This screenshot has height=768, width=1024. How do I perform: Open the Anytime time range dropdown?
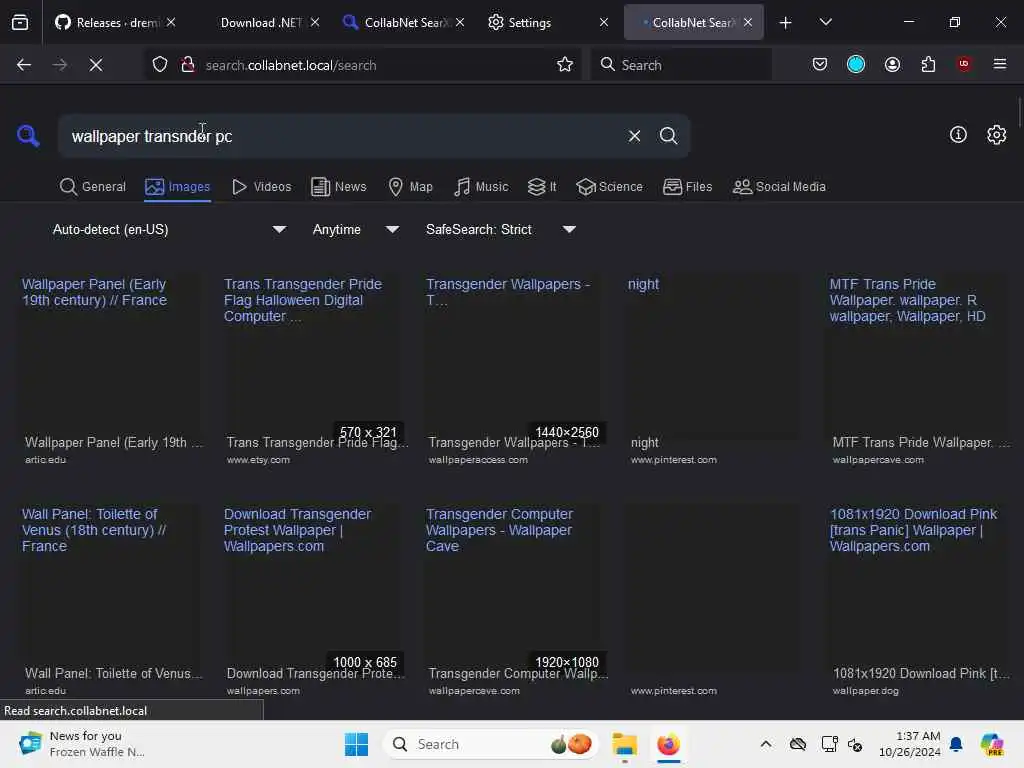355,229
